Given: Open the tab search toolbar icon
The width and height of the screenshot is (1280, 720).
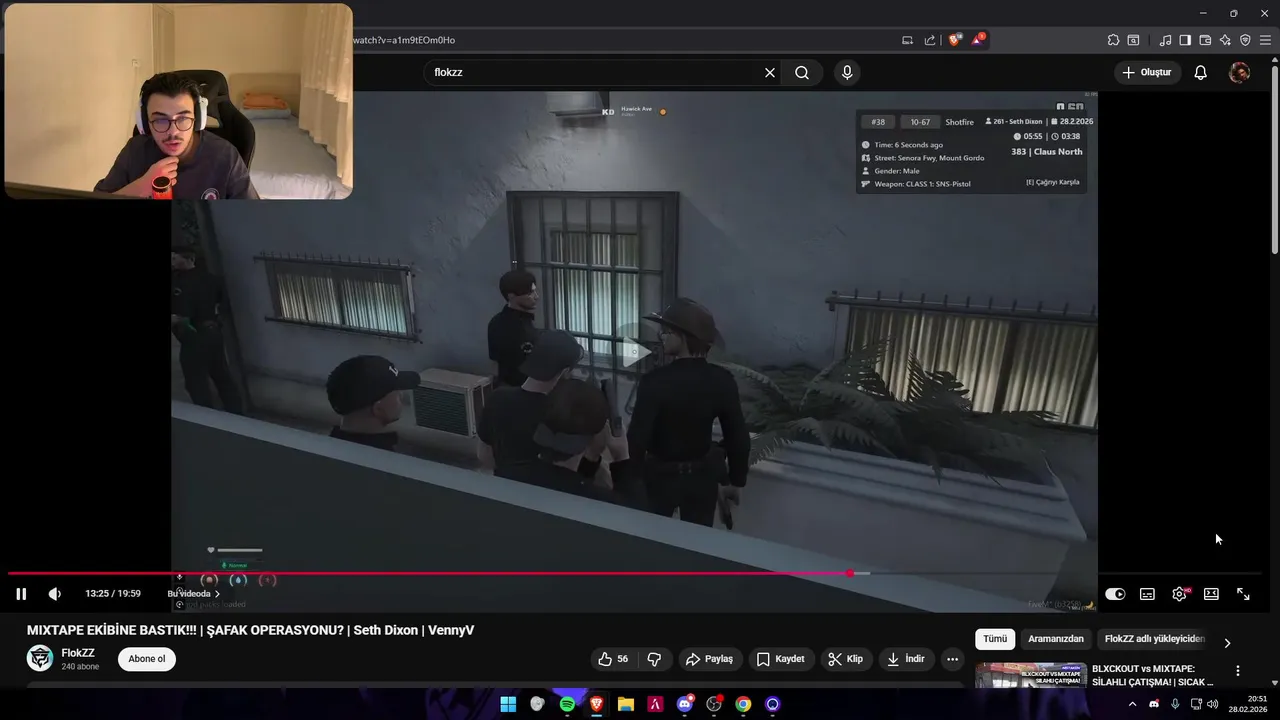Looking at the screenshot, I should (1133, 40).
